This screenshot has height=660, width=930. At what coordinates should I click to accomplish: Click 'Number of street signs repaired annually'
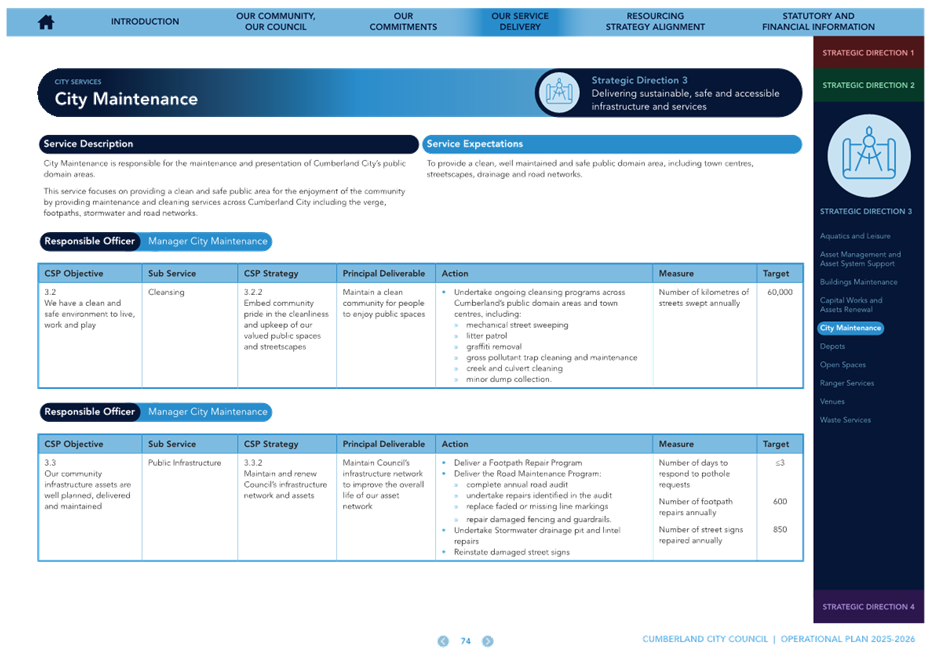[700, 535]
